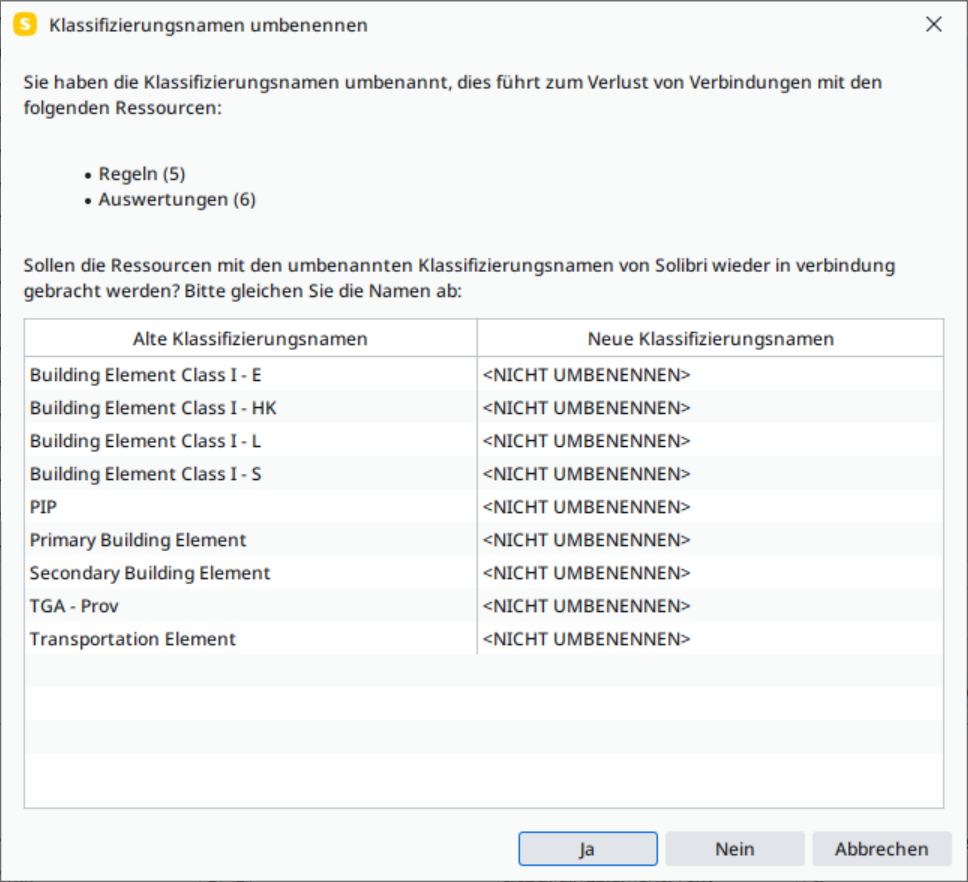The height and width of the screenshot is (882, 968).
Task: Open new name cell for Primary Building Element
Action: coord(711,539)
